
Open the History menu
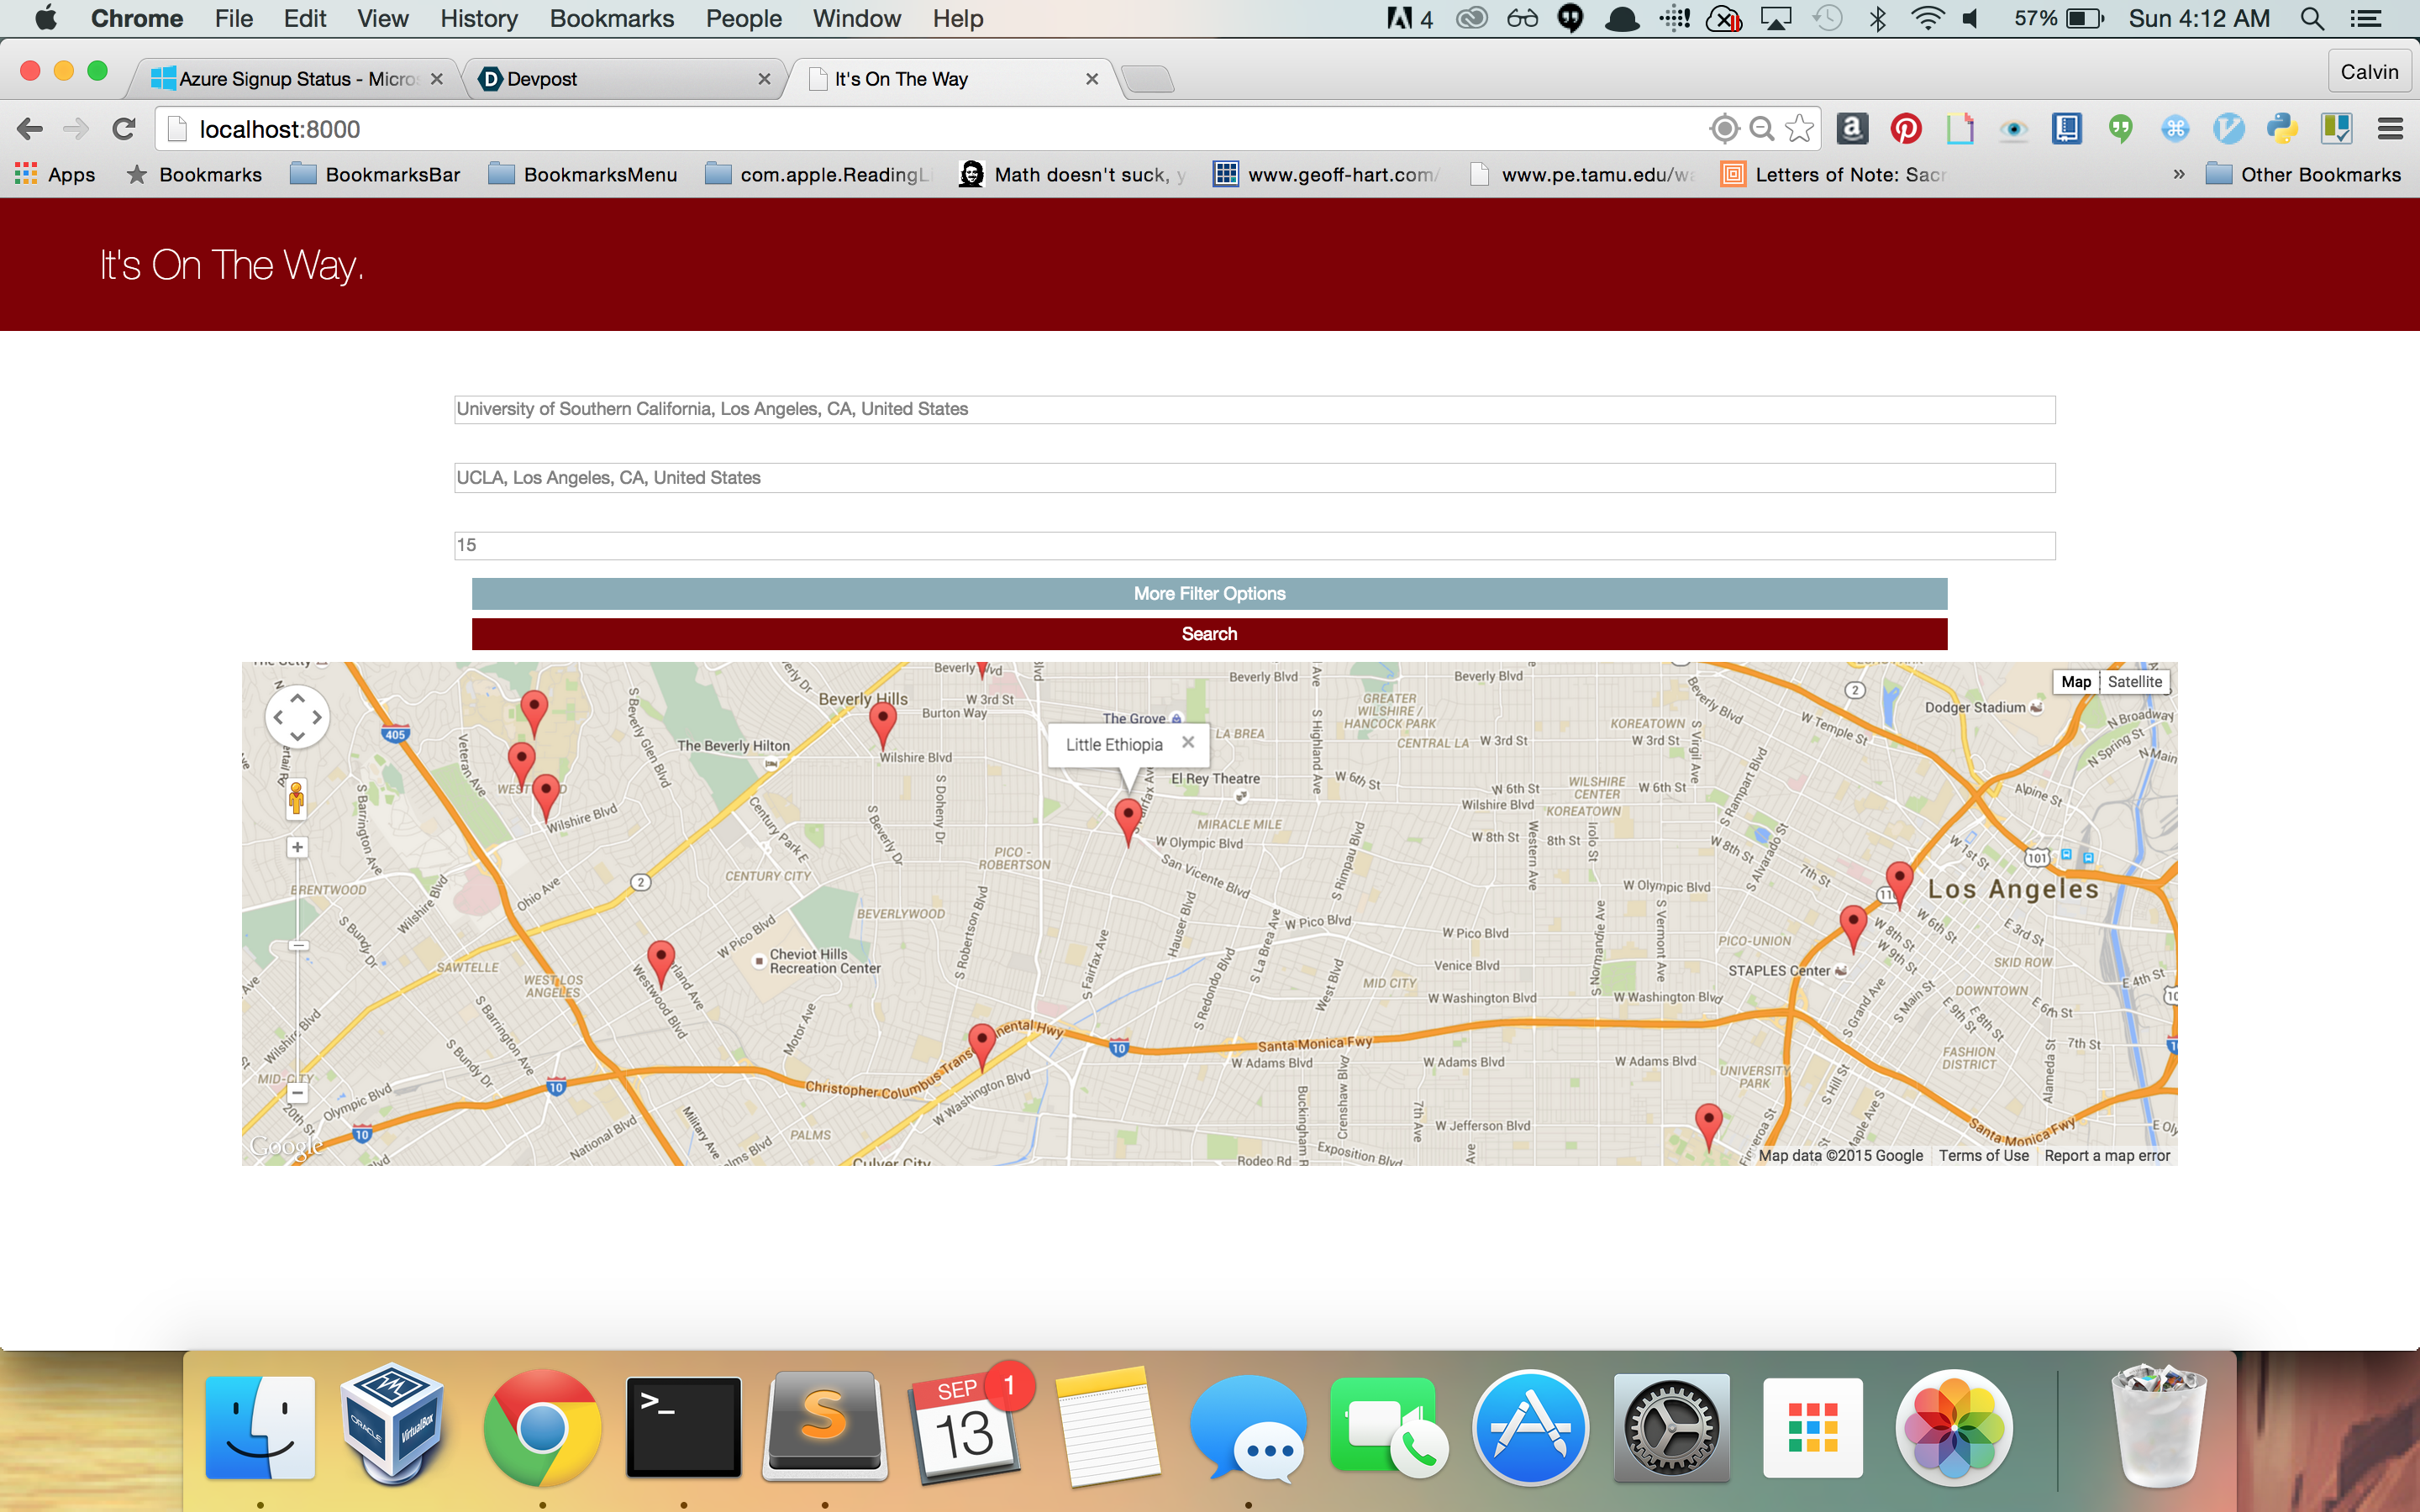pos(478,19)
